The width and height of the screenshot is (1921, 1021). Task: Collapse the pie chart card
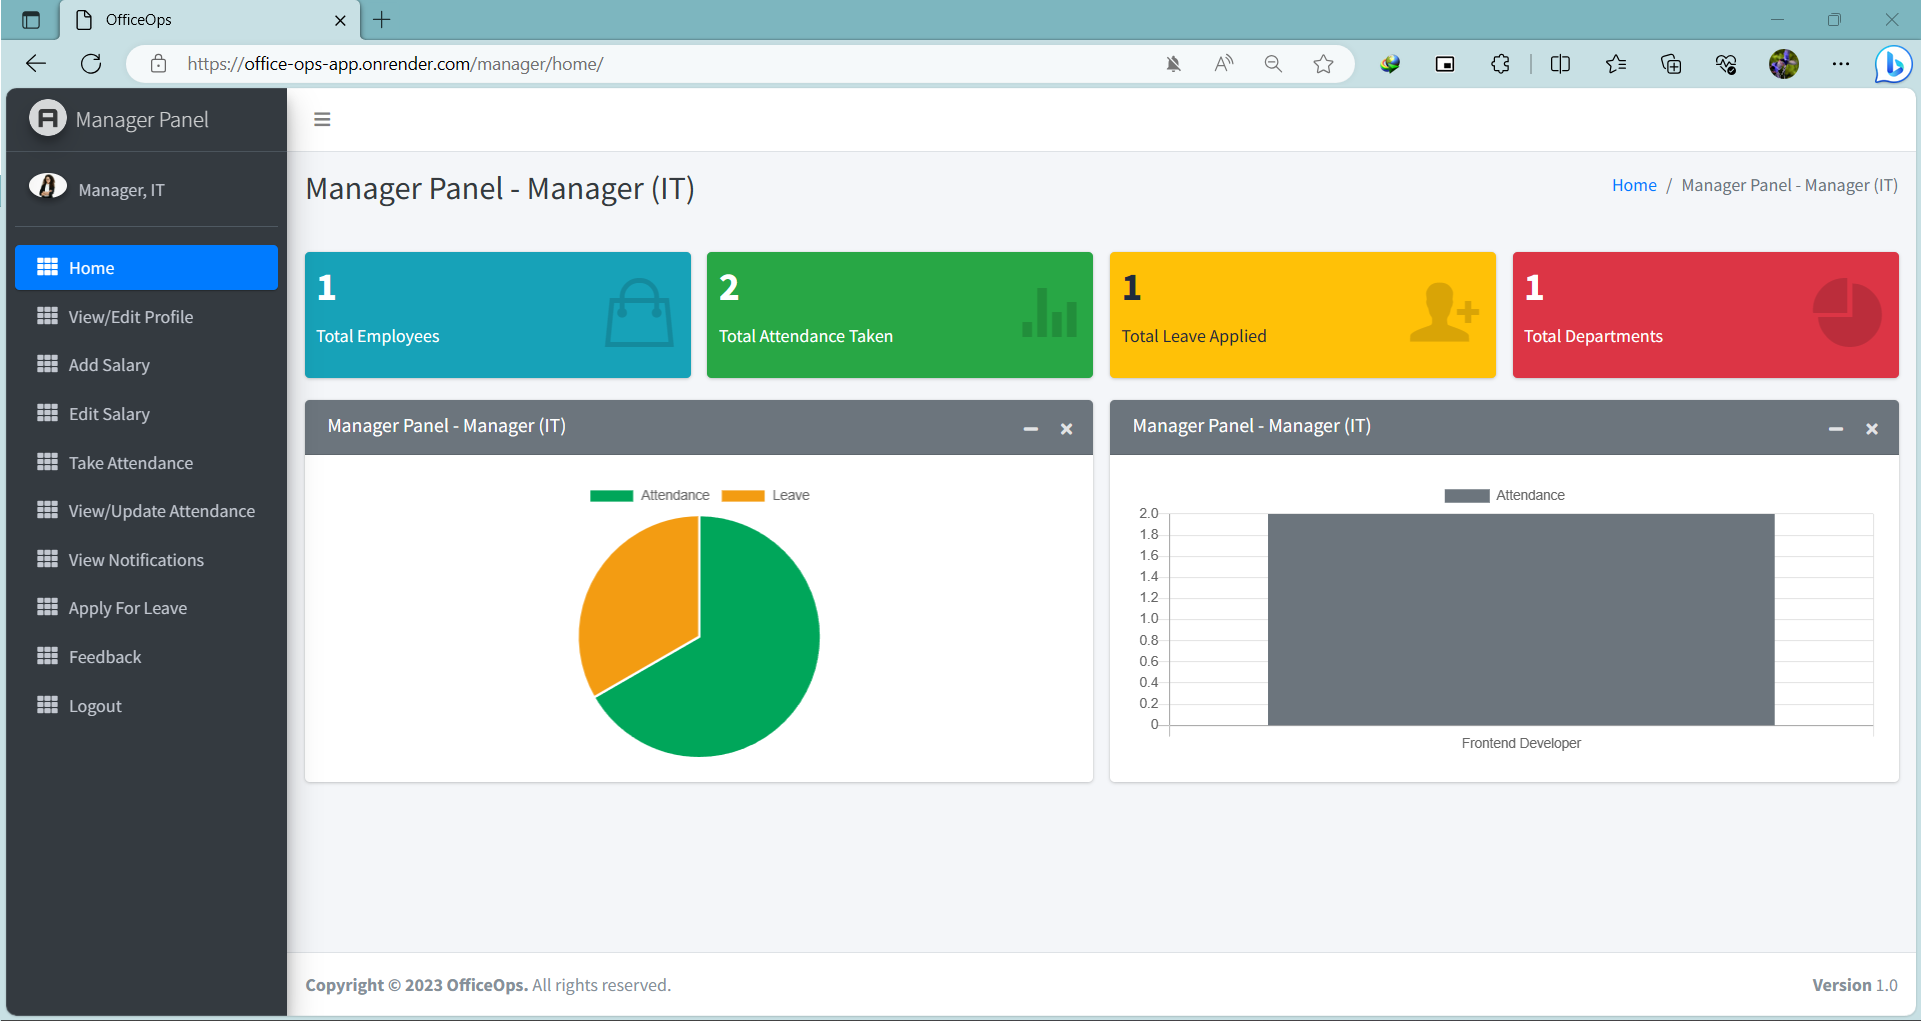click(x=1031, y=428)
